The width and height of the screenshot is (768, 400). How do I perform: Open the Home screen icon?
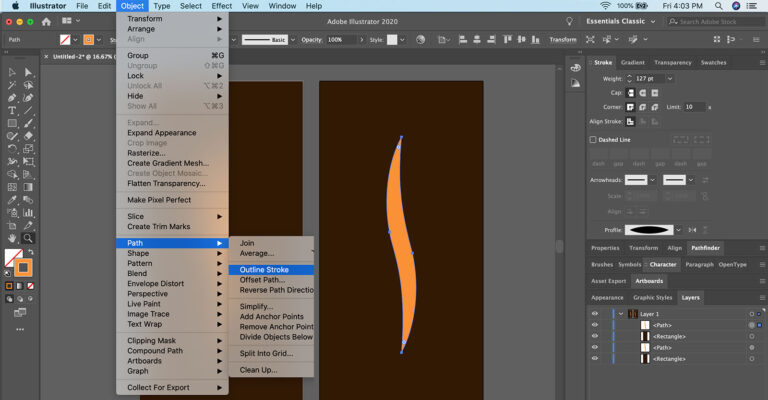pyautogui.click(x=46, y=22)
